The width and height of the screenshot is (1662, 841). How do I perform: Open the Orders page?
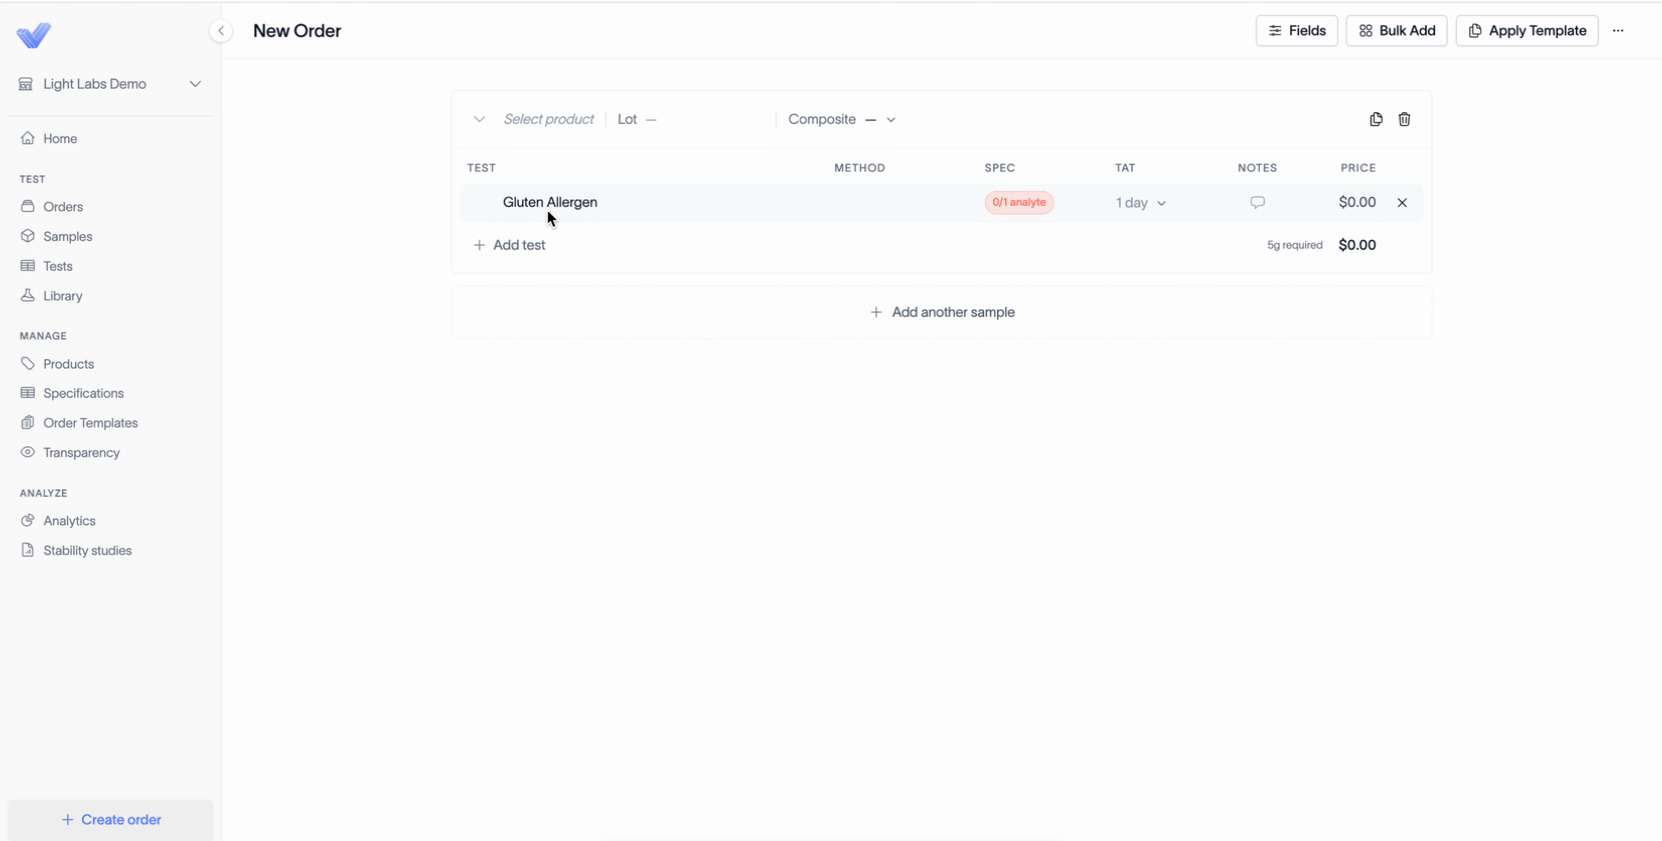coord(63,207)
